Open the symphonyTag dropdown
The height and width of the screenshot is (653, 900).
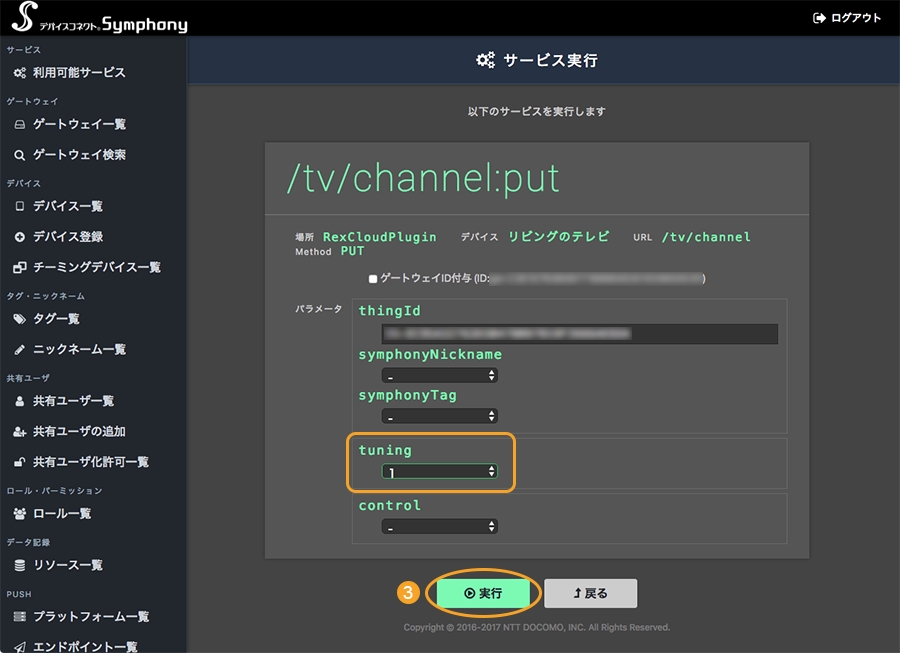point(440,416)
